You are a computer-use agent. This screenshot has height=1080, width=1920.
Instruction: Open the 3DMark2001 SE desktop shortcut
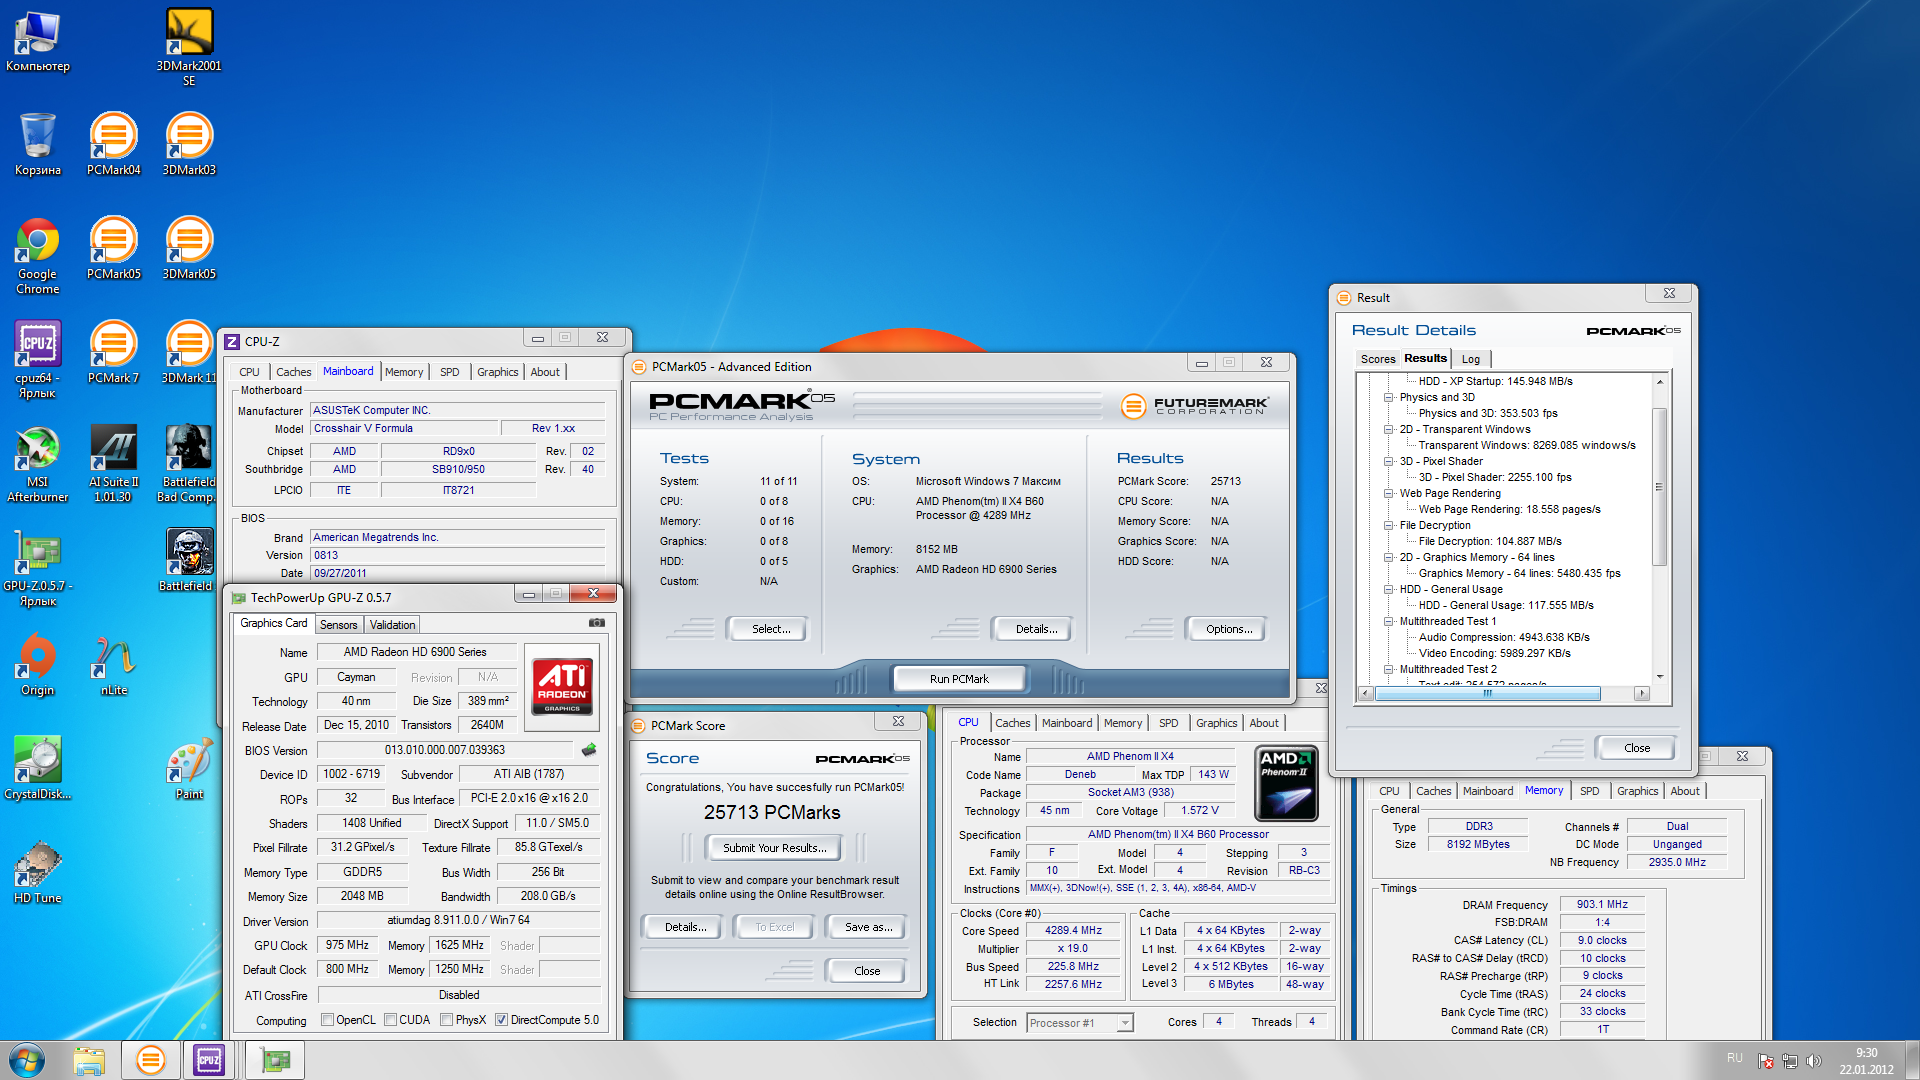point(189,46)
